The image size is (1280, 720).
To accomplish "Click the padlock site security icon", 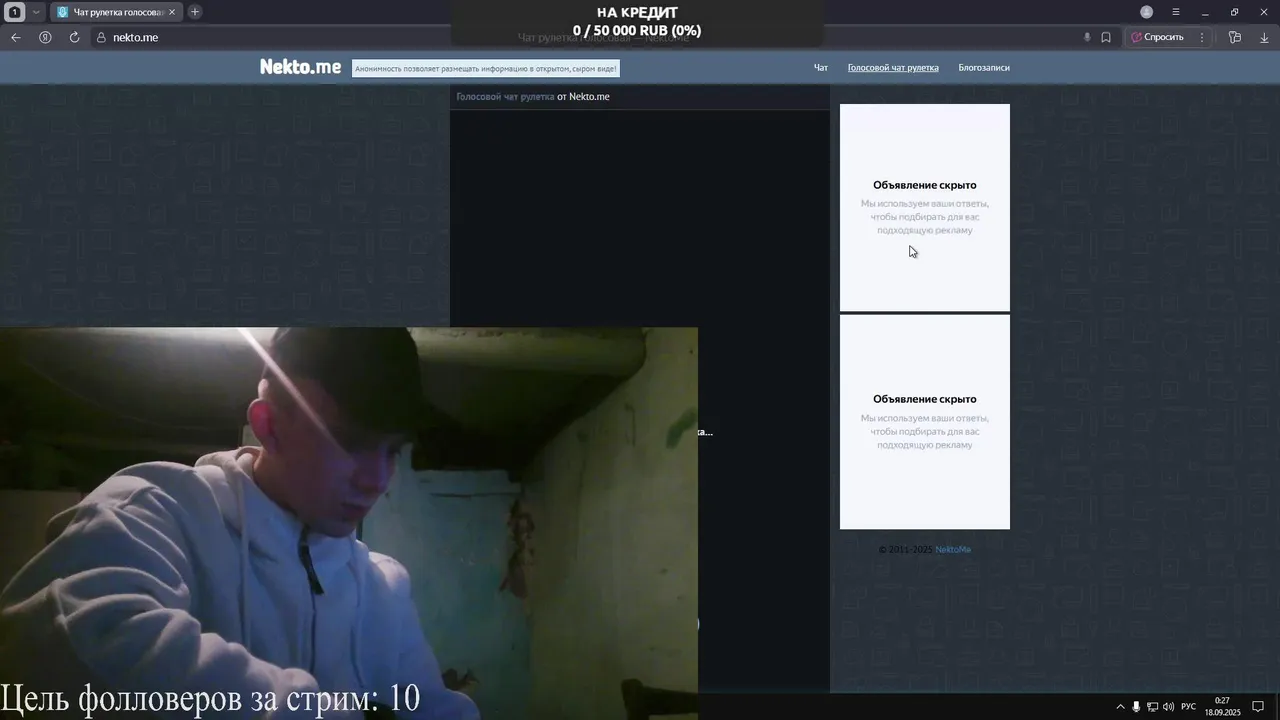I will (x=101, y=37).
